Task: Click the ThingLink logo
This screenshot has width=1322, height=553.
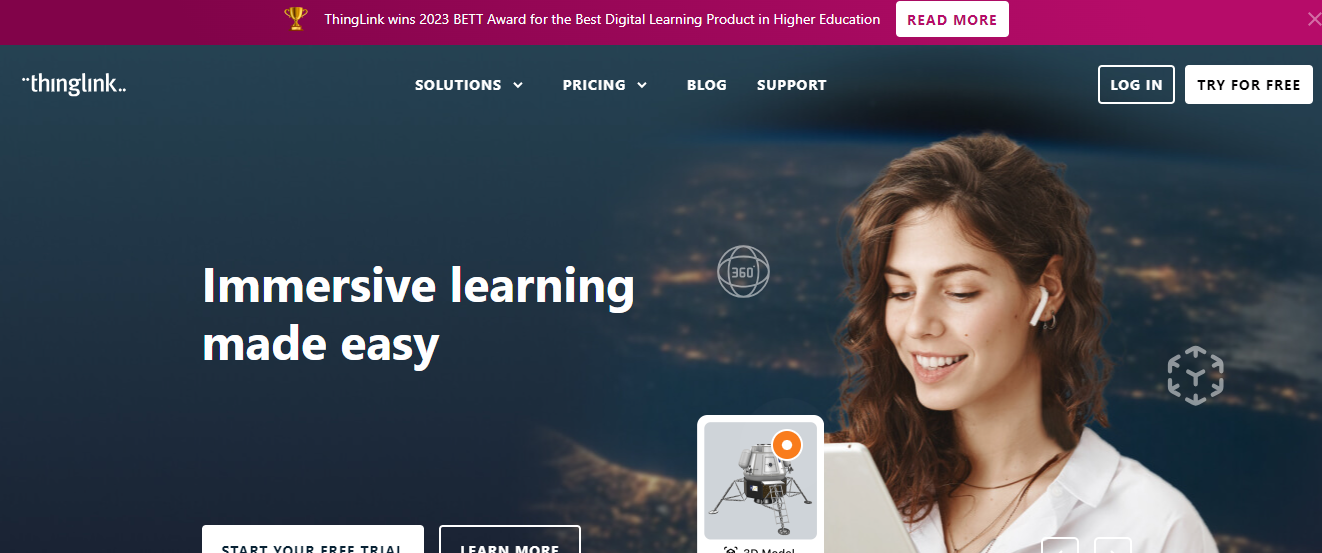Action: click(x=74, y=84)
